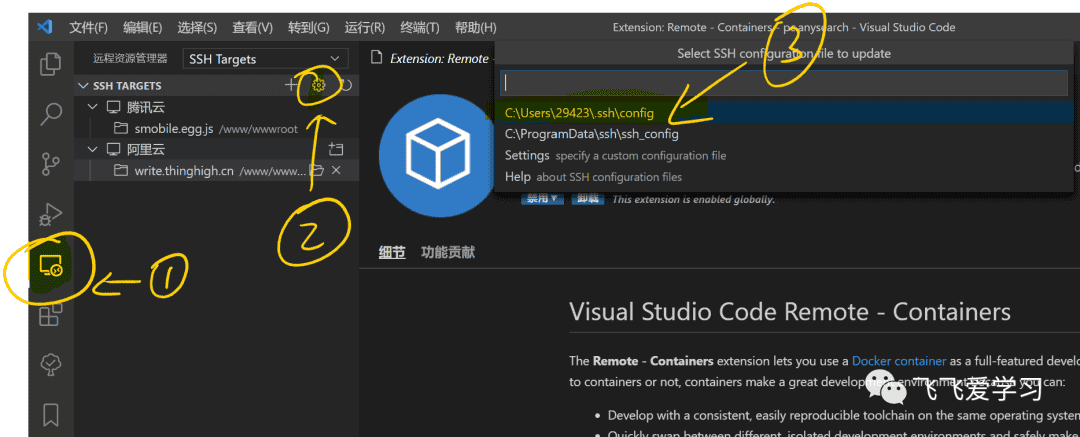Open the 编辑(E) menu

point(143,28)
